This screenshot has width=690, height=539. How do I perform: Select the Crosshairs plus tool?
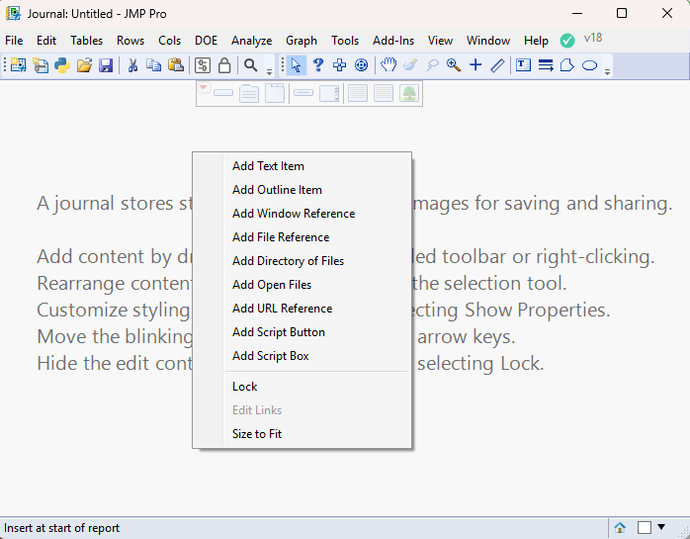(475, 65)
